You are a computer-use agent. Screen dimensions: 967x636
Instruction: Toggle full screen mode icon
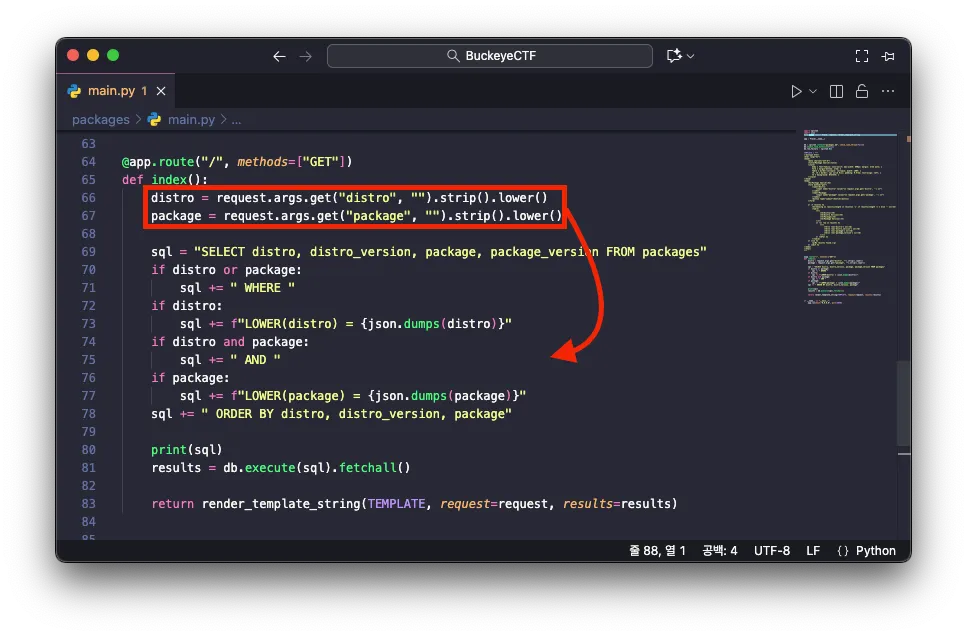[x=862, y=56]
